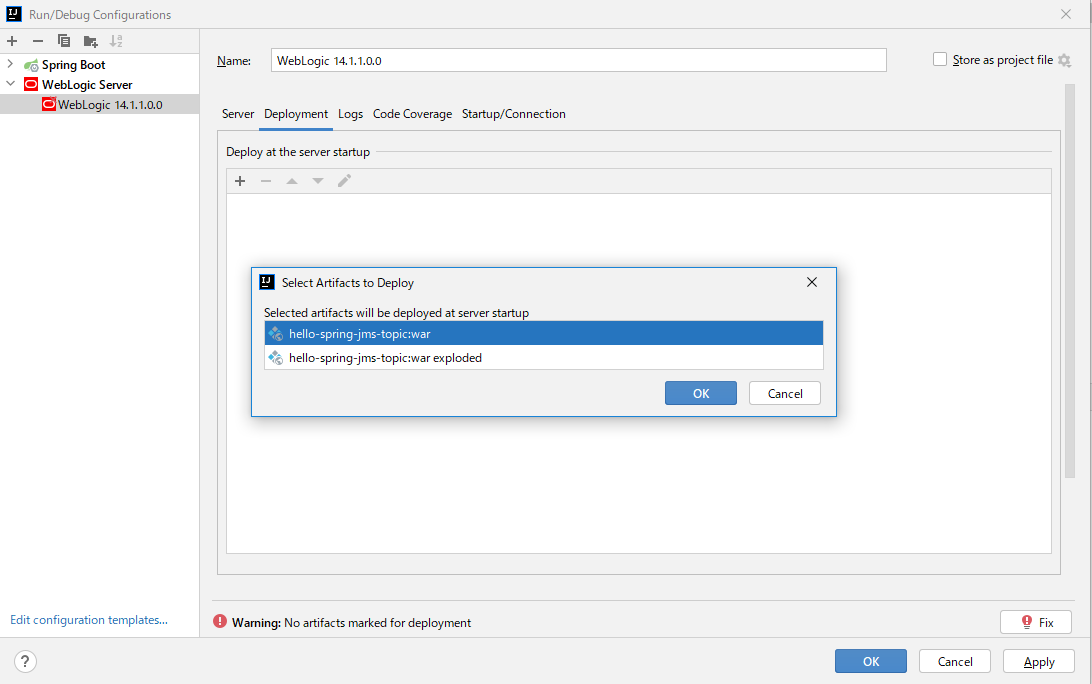Apply the configuration changes
Image resolution: width=1092 pixels, height=684 pixels.
(x=1039, y=661)
